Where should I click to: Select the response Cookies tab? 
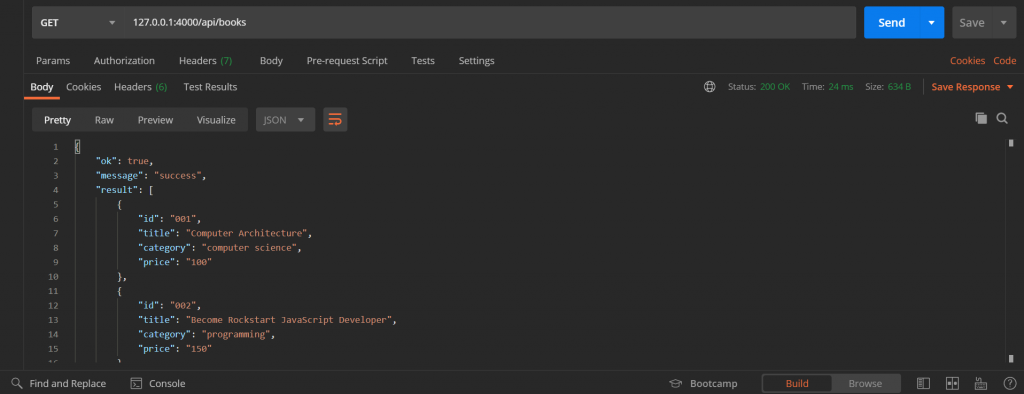coord(84,86)
